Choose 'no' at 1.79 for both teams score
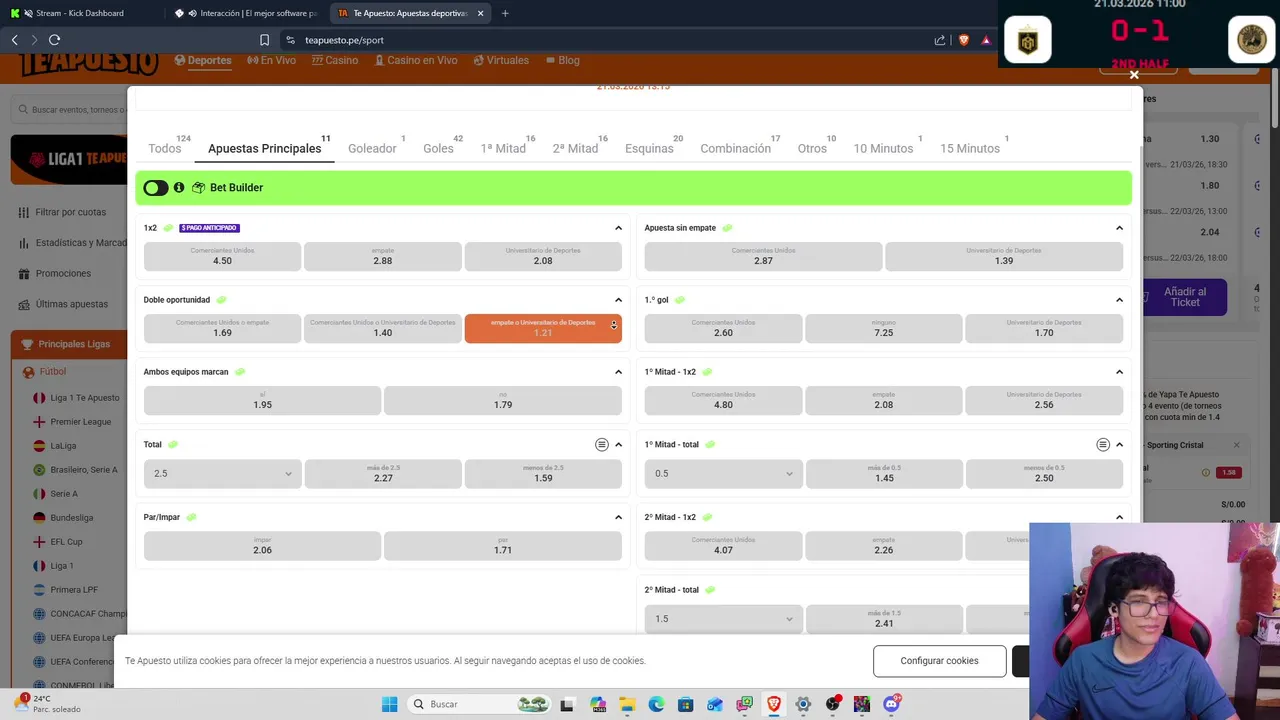 (503, 400)
